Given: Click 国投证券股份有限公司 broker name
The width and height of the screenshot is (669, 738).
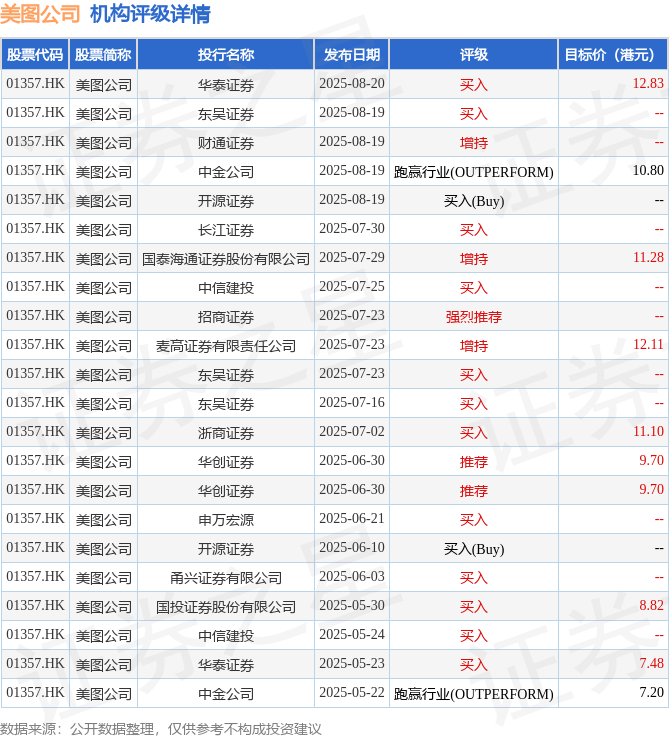Looking at the screenshot, I should click(x=226, y=607).
